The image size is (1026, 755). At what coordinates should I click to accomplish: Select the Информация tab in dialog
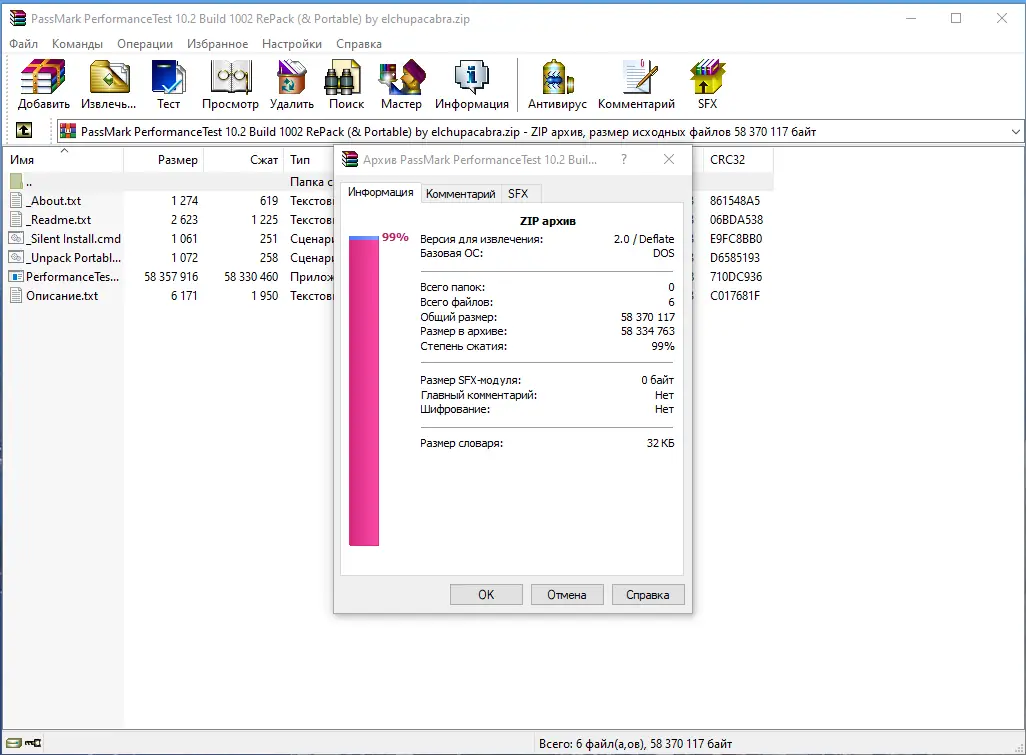(380, 192)
